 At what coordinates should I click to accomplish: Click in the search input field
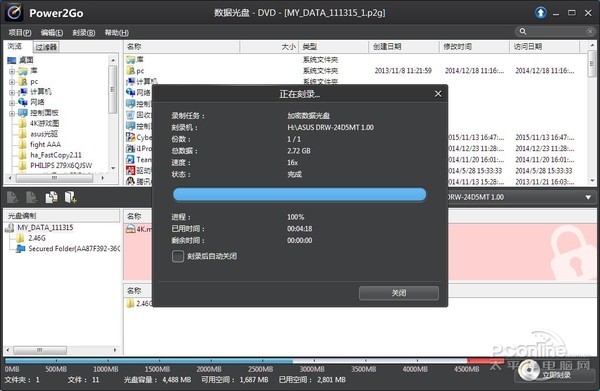pyautogui.click(x=555, y=31)
